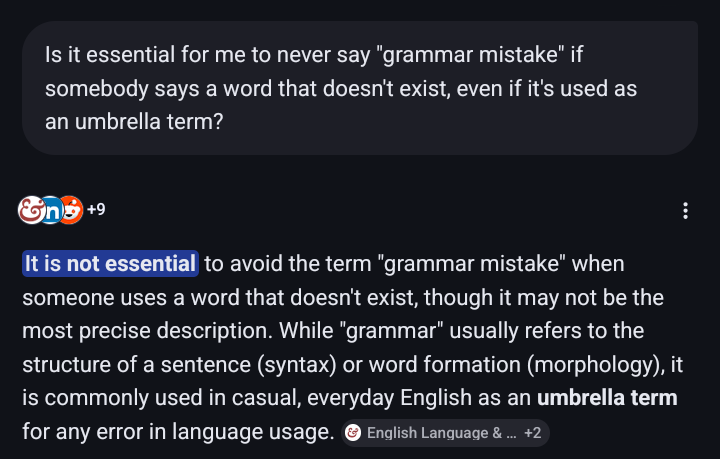Click the blue "n" source icon

pyautogui.click(x=50, y=210)
